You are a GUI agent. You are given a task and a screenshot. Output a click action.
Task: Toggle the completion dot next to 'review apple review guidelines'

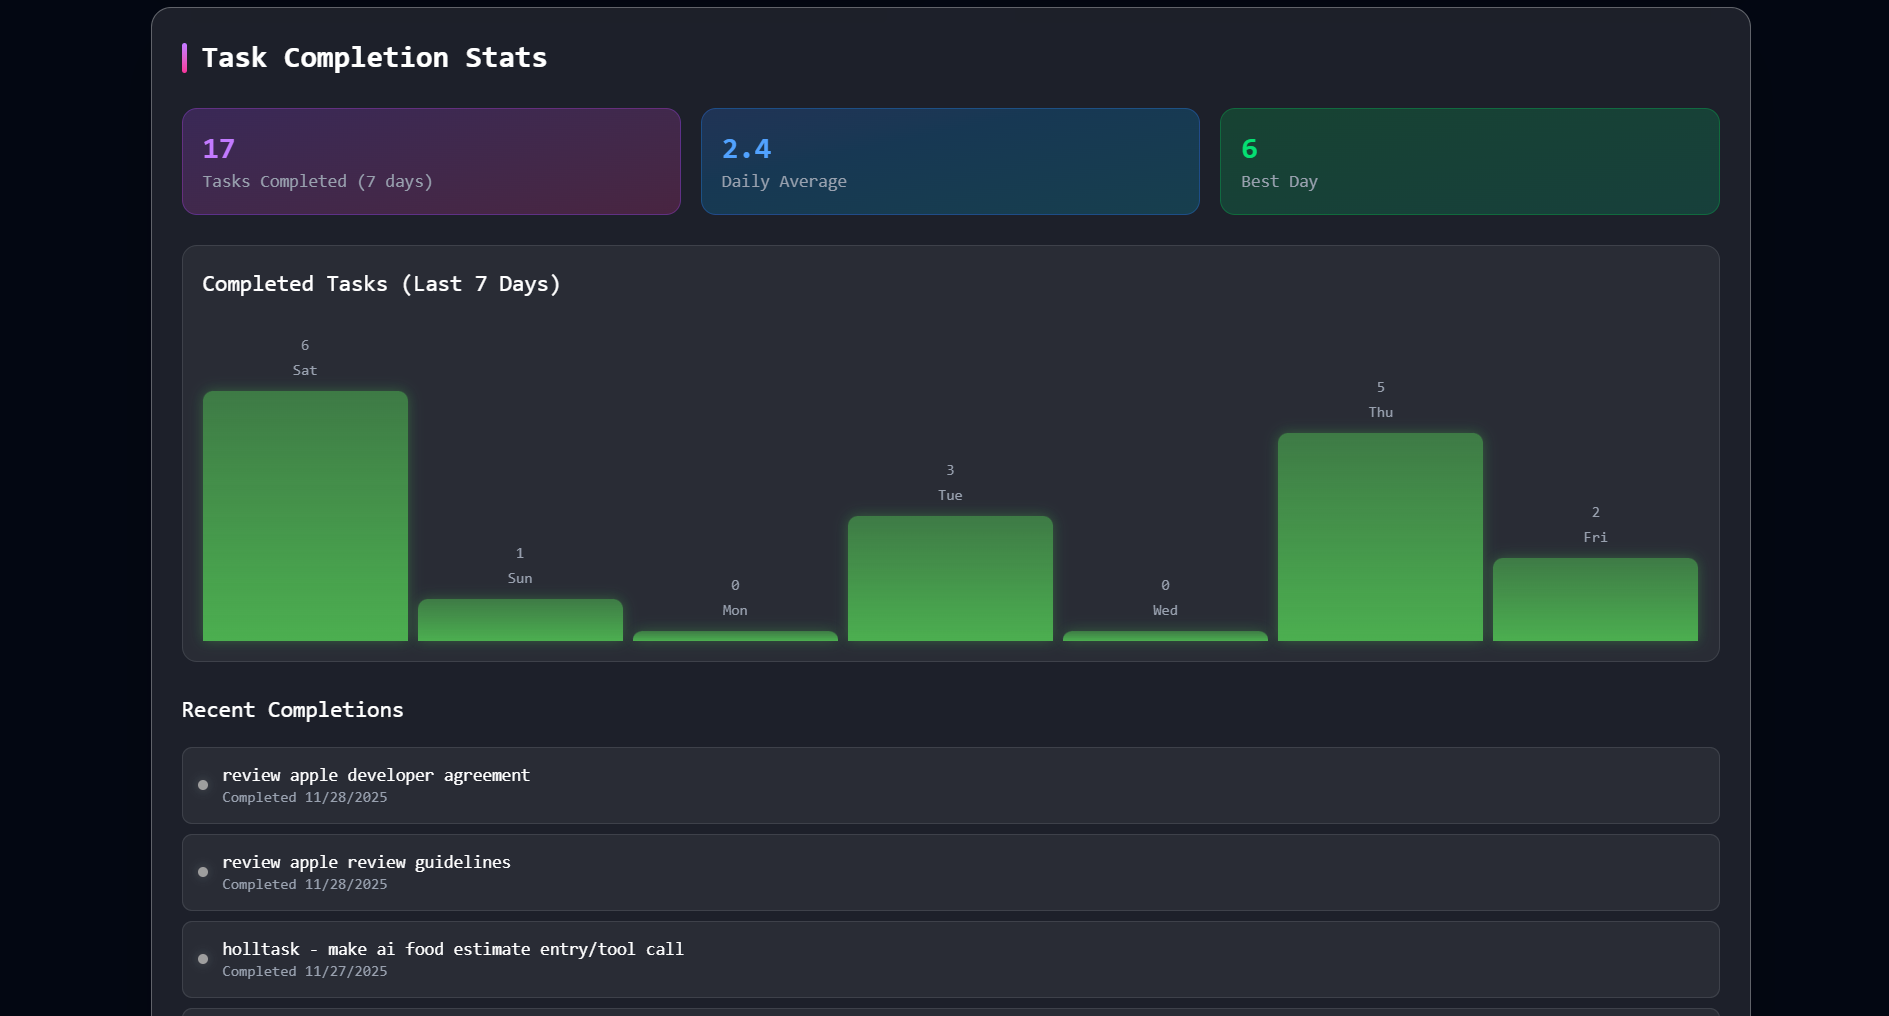click(204, 872)
